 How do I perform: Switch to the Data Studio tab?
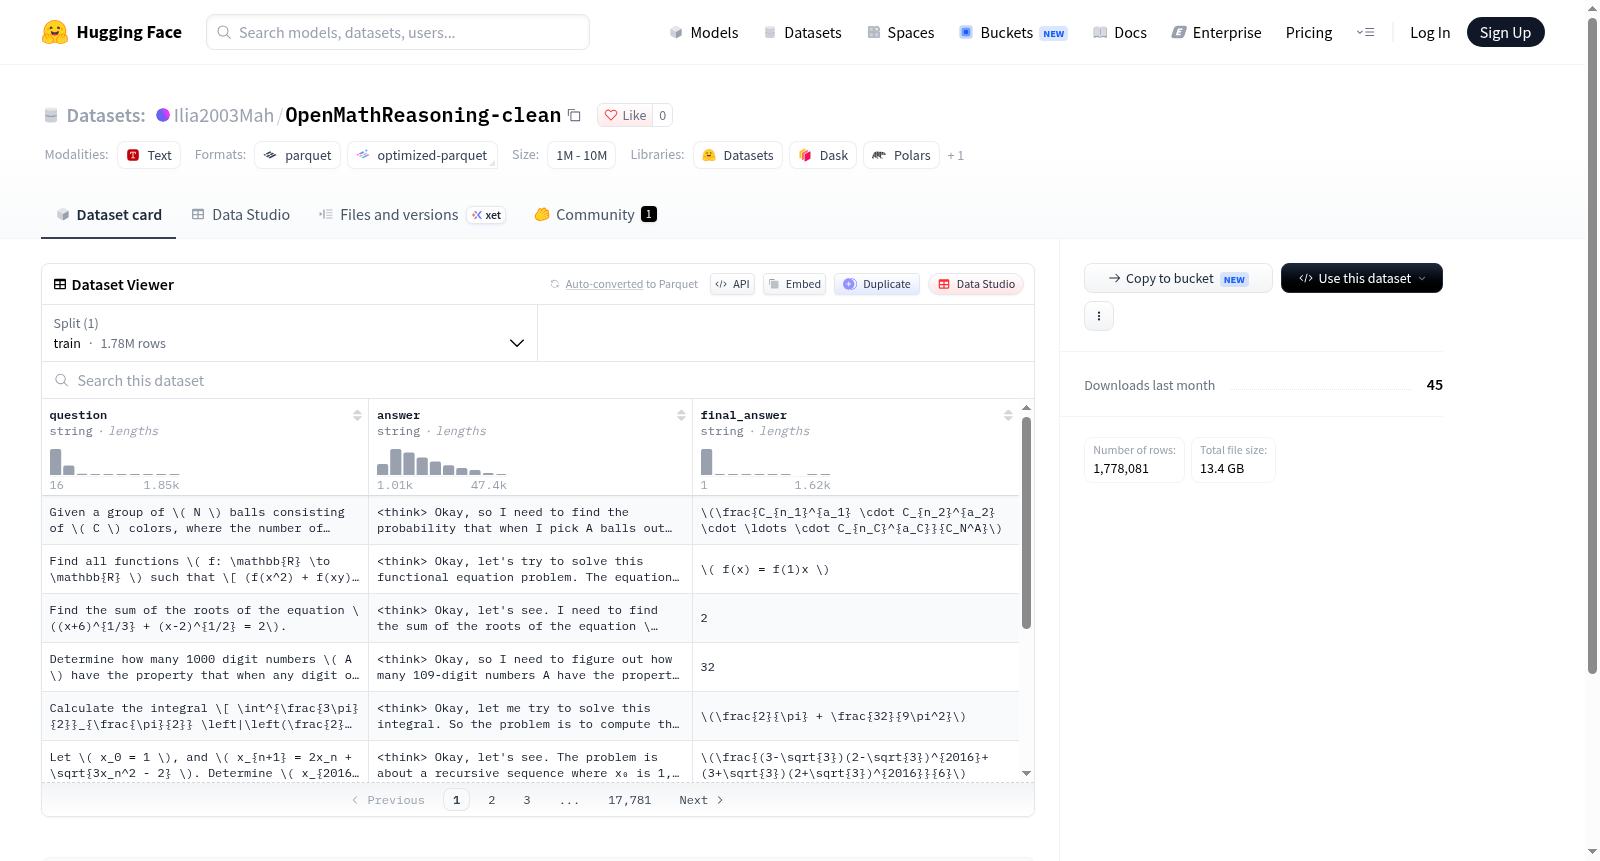tap(241, 214)
